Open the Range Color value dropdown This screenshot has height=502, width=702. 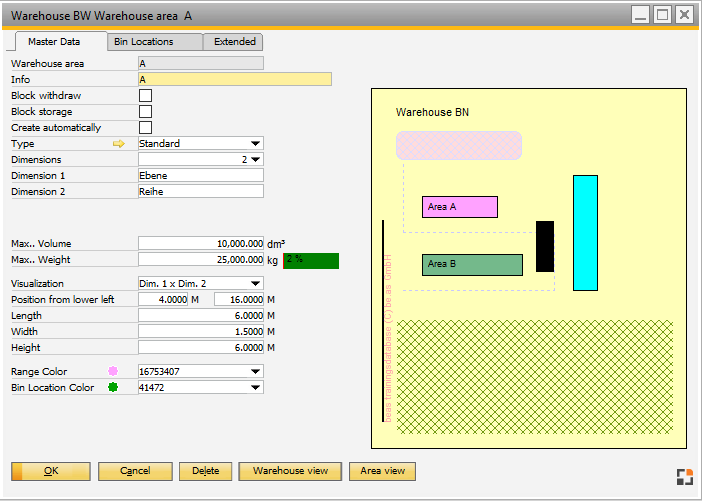coord(256,371)
